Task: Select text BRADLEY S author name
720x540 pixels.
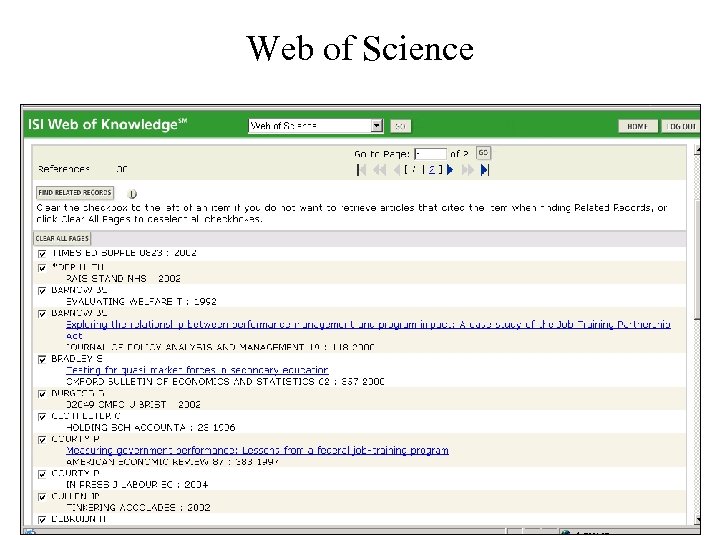Action: (77, 359)
